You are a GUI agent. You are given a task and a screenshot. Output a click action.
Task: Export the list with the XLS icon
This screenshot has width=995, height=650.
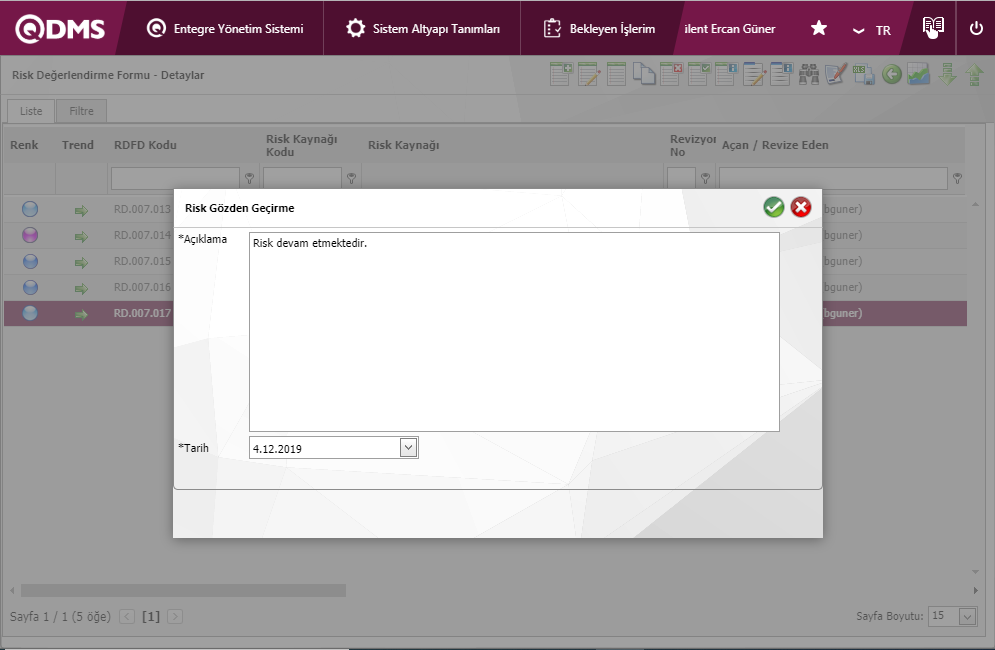click(x=864, y=75)
